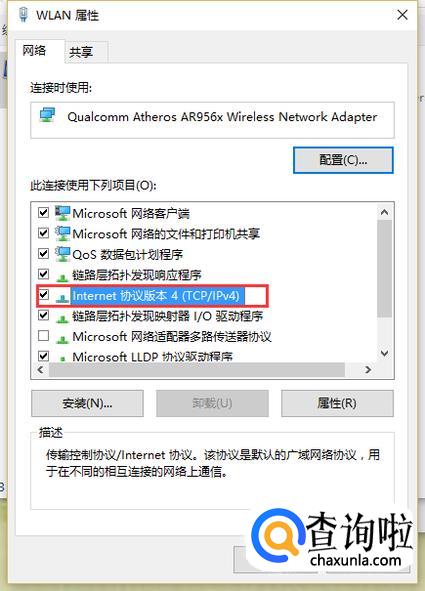Open the 配置(C)... button
425x591 pixels.
343,160
